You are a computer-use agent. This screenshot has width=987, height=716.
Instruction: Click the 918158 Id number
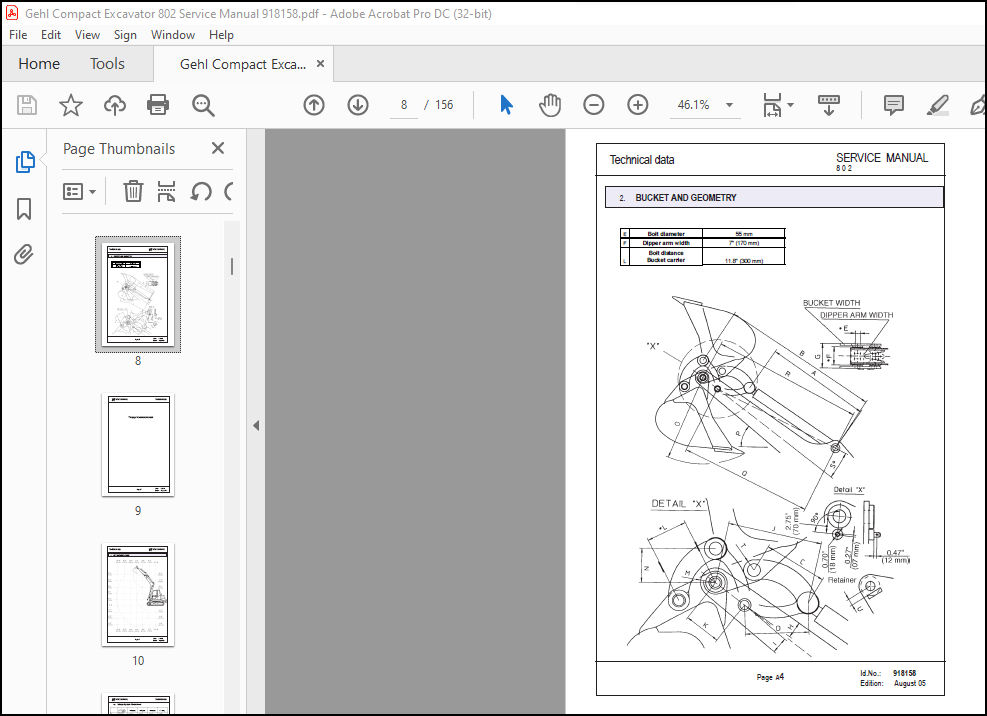pyautogui.click(x=905, y=673)
